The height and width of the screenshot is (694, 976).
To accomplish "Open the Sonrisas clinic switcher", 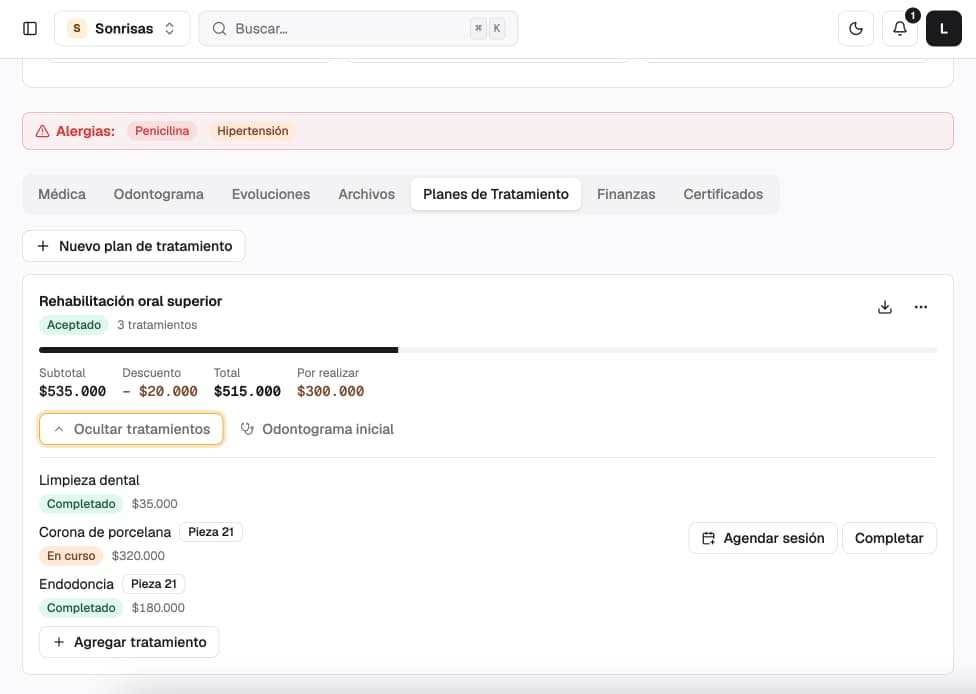I will 122,29.
